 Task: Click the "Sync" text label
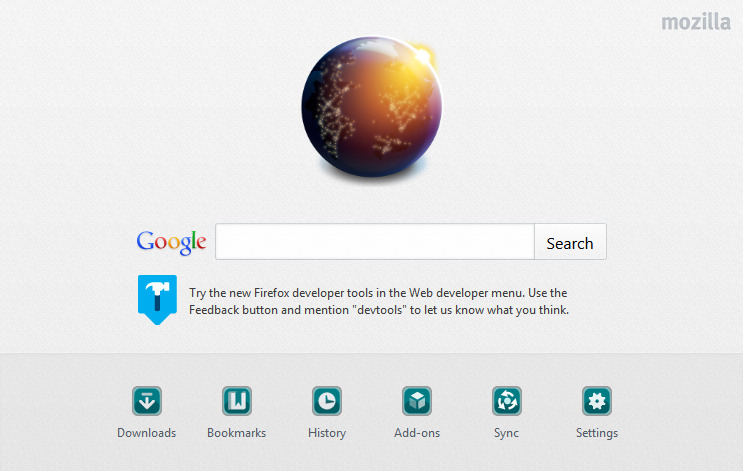click(x=507, y=433)
